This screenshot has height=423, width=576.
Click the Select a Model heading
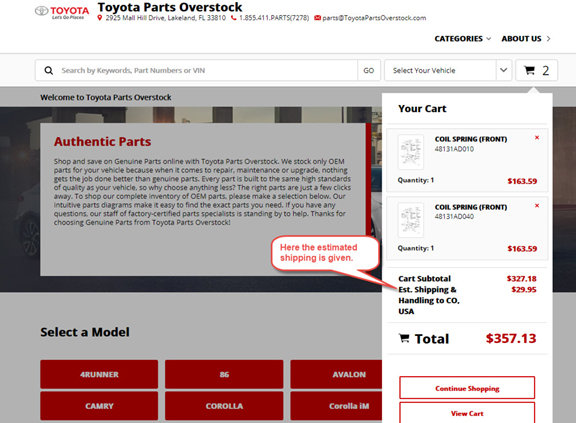pyautogui.click(x=85, y=332)
